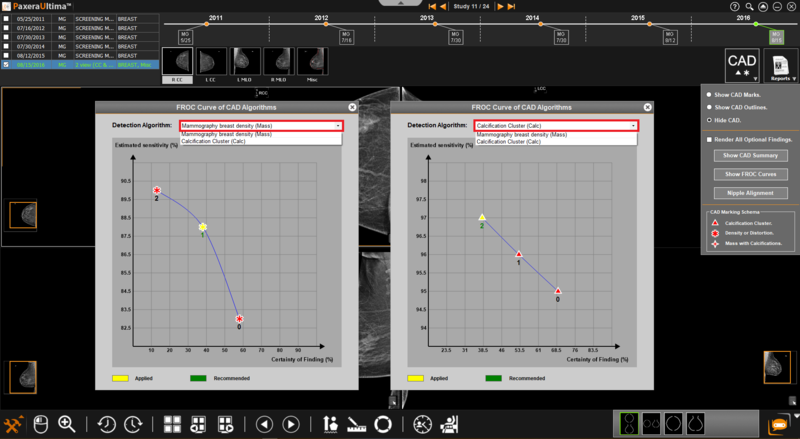Choose Calcification Cluster (Calc) in left dropdown list

click(213, 142)
